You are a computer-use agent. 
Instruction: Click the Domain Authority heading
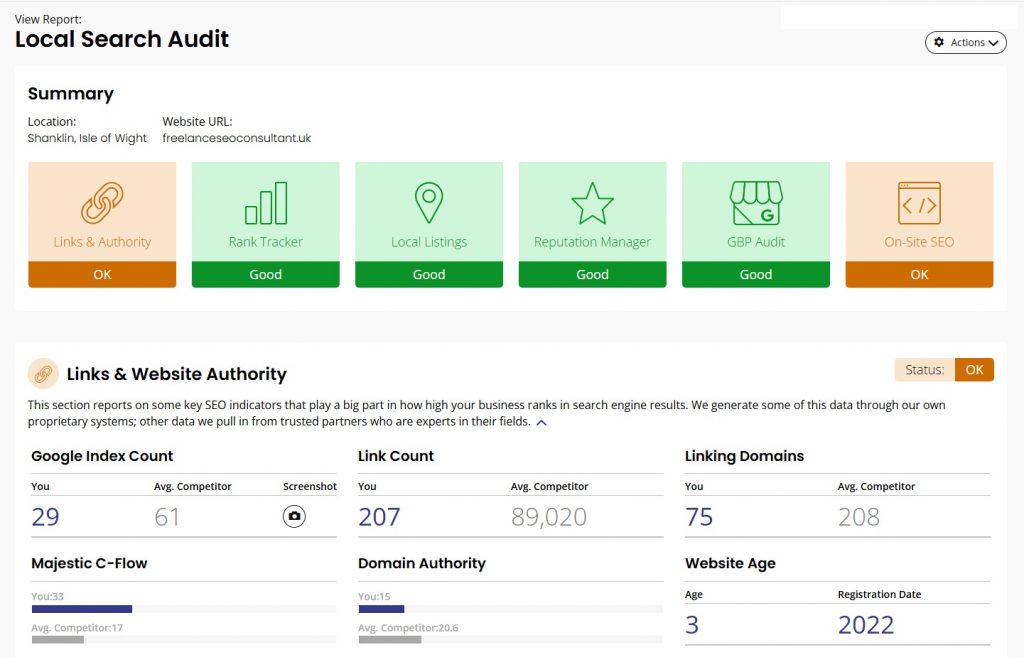tap(422, 563)
